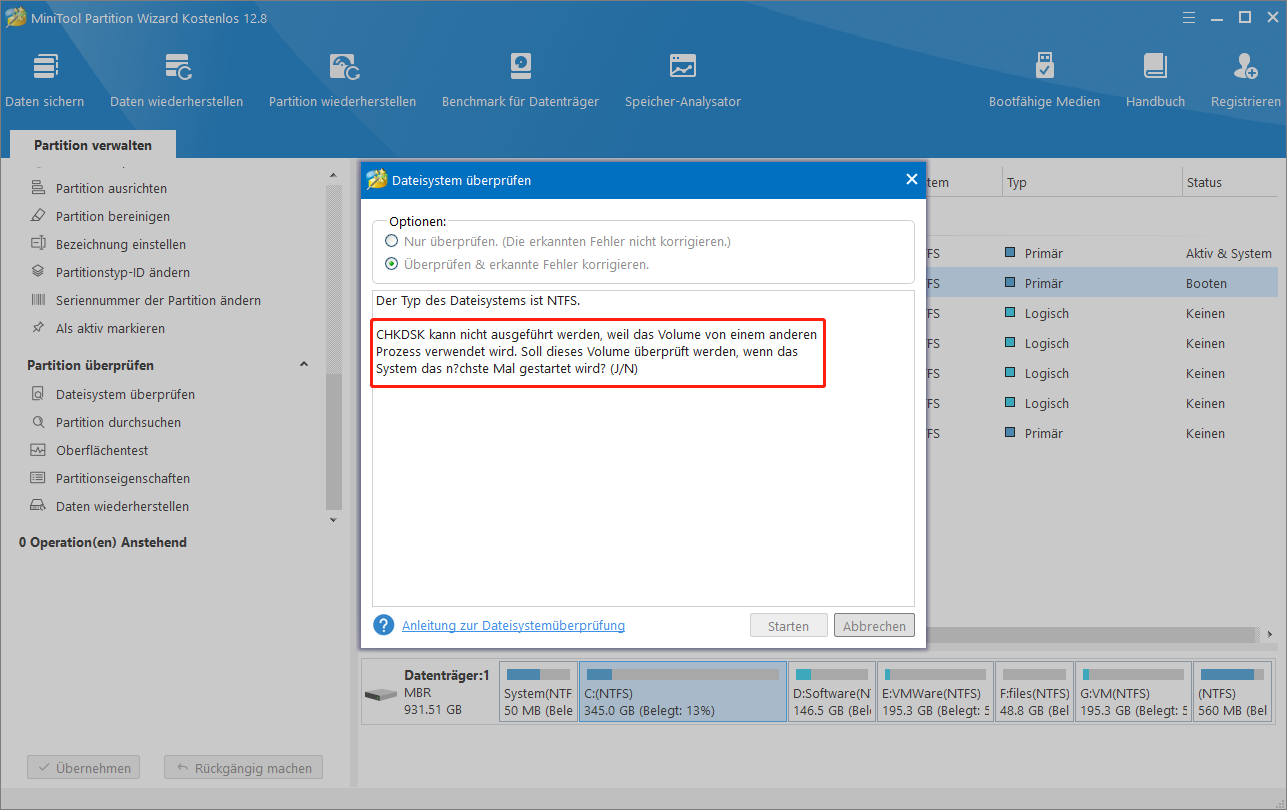This screenshot has height=810, width=1287.
Task: Open the Daten sichern tool
Action: [x=45, y=80]
